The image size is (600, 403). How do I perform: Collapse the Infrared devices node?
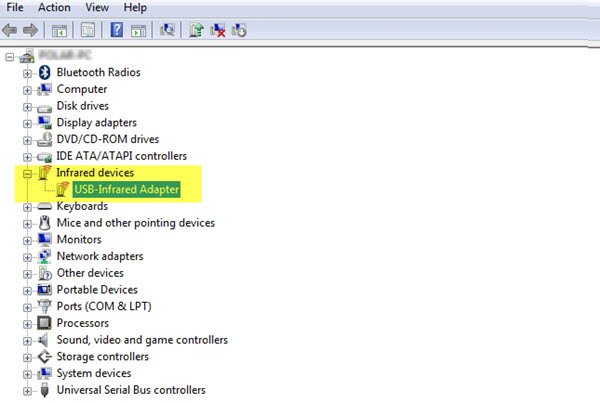(x=27, y=174)
